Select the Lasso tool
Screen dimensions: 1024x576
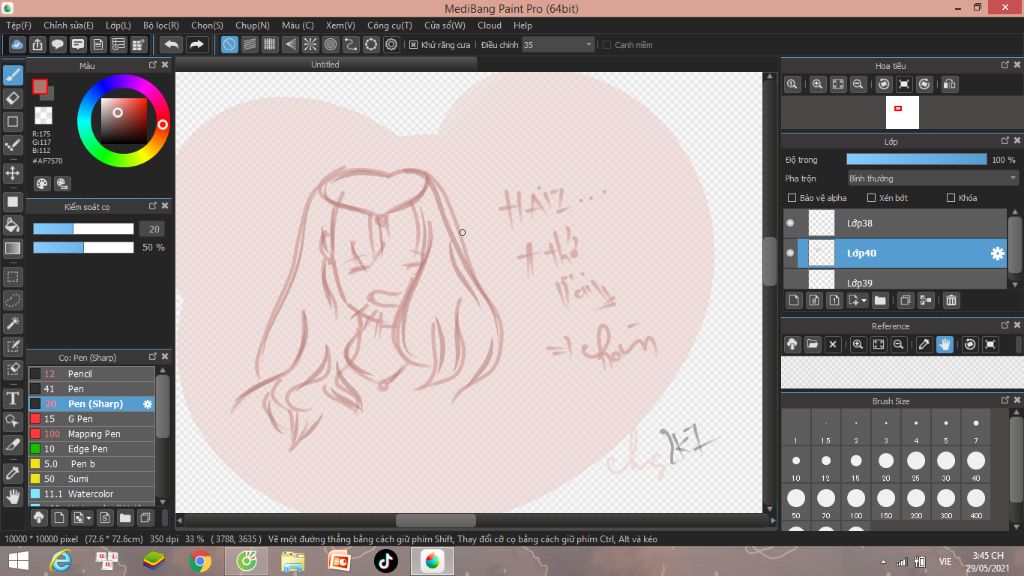tap(12, 300)
